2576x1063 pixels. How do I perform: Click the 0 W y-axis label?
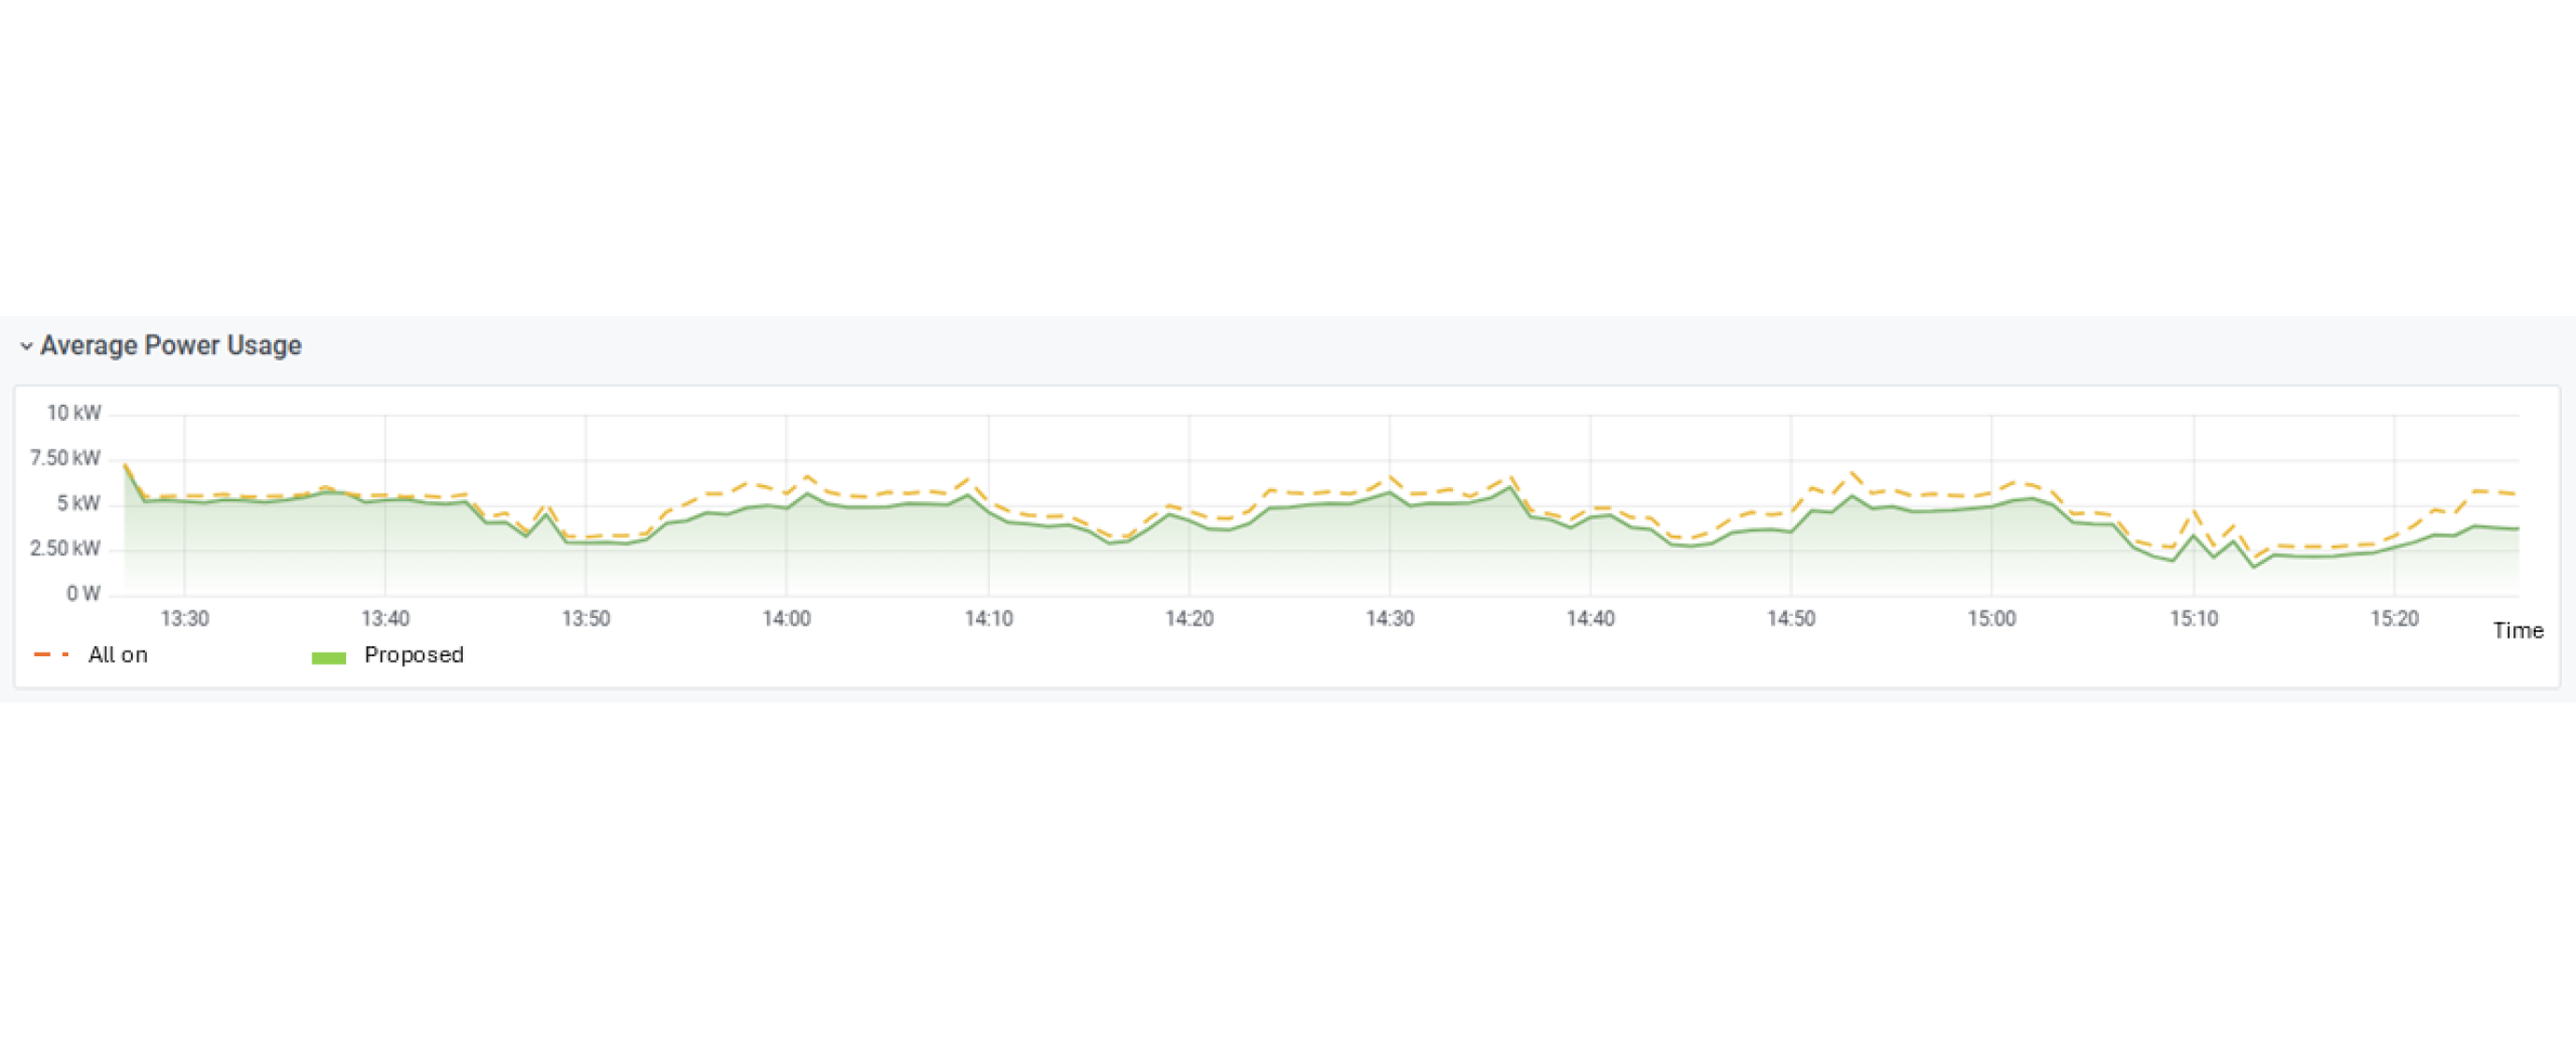83,594
